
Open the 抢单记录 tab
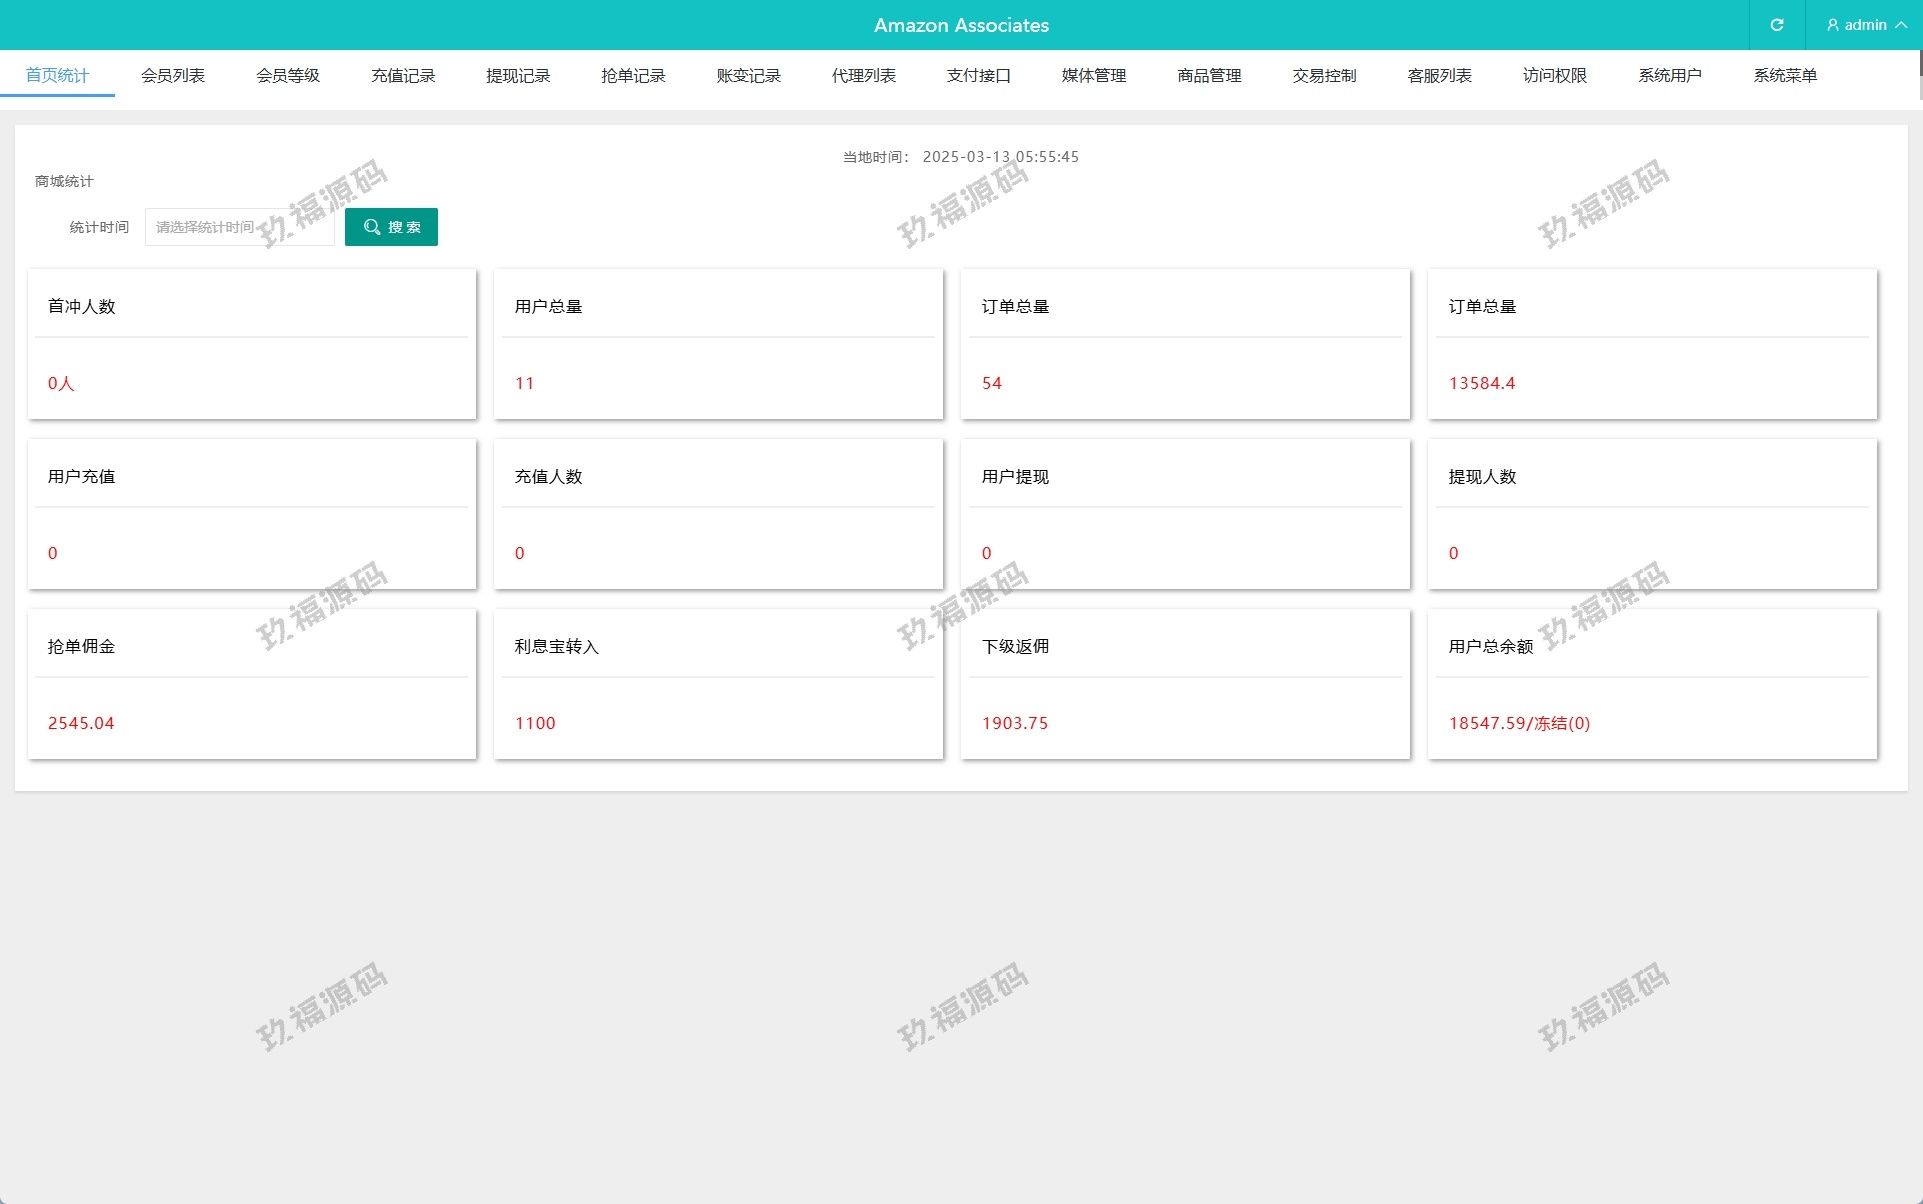633,75
